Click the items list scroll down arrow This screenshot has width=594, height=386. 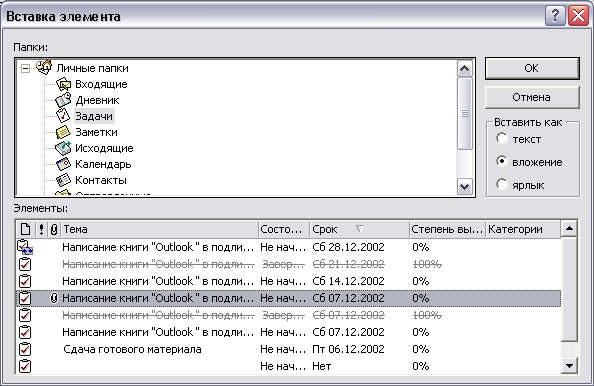tap(569, 366)
